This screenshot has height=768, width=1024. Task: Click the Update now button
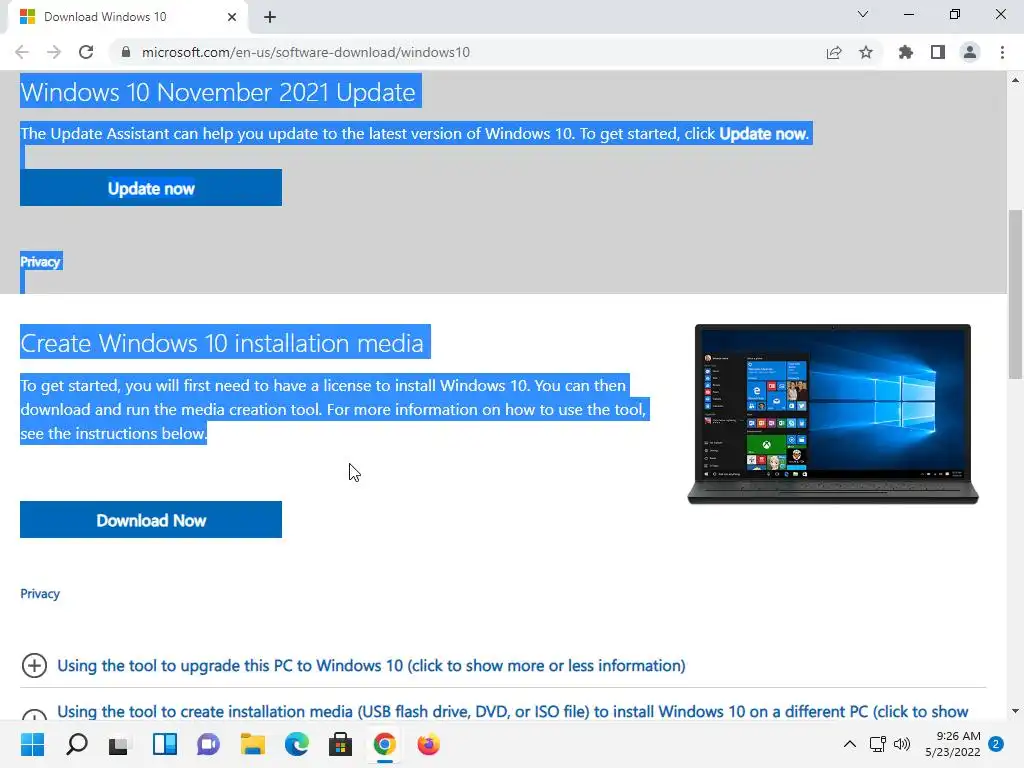click(x=151, y=188)
